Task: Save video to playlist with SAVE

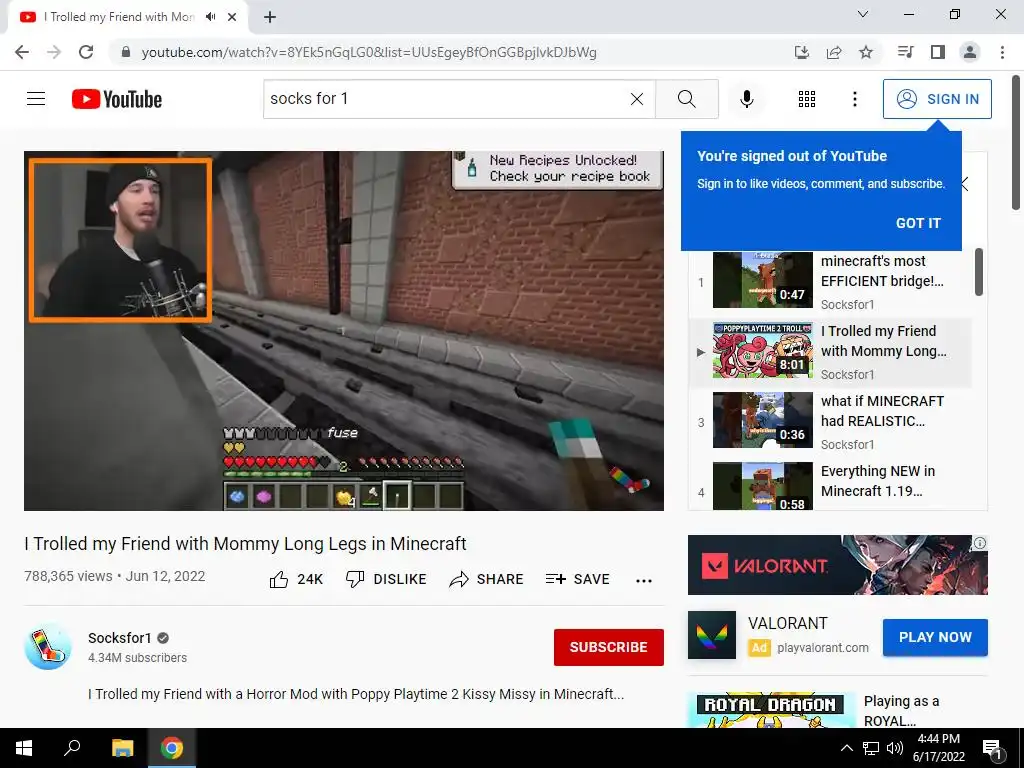Action: click(x=578, y=579)
